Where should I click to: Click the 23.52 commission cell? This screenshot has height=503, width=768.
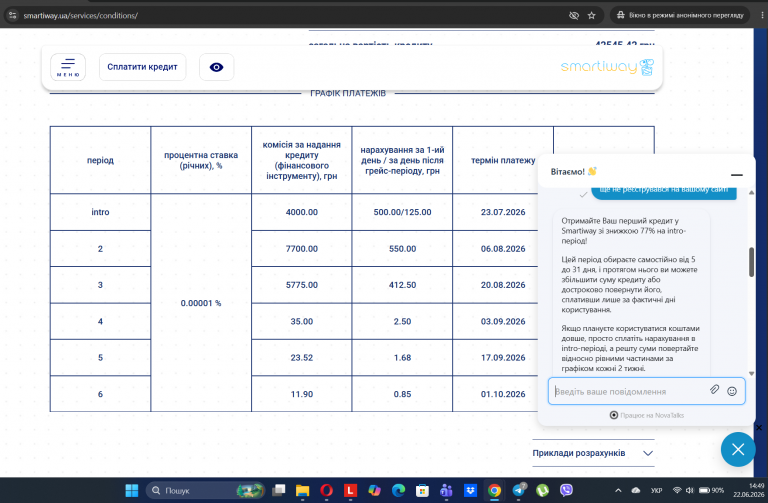tap(302, 358)
